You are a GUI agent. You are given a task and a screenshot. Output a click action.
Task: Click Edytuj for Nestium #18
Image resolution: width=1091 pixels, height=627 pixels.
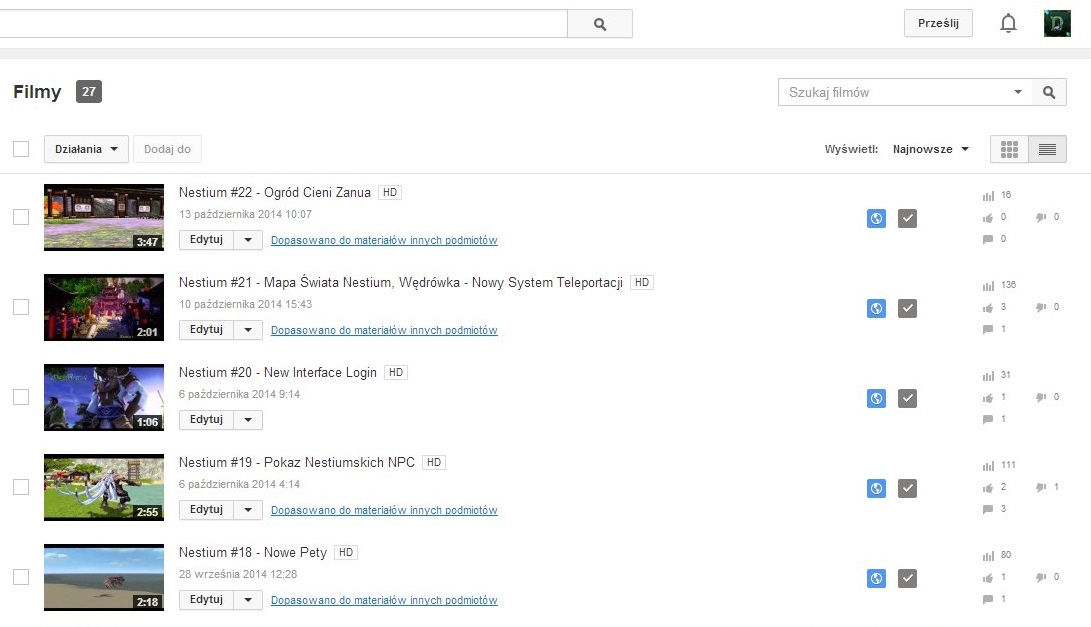pos(206,600)
